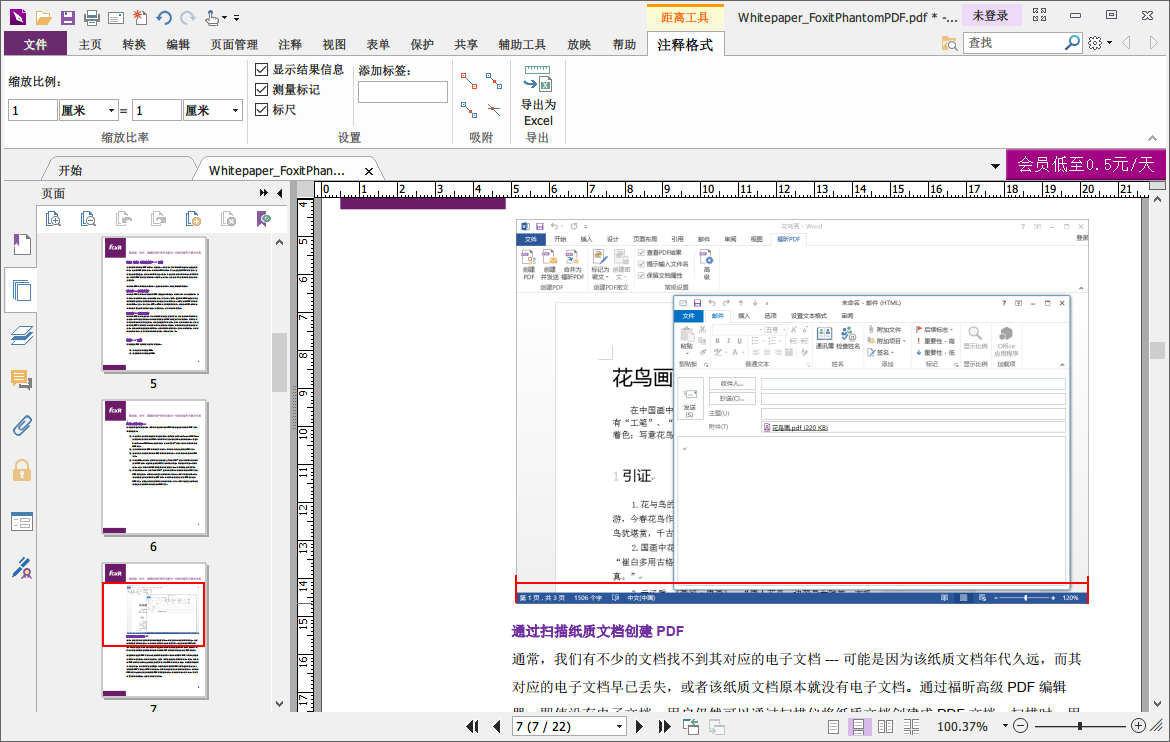Switch to the 注释格式 ribbon tab
The image size is (1170, 742).
pyautogui.click(x=685, y=45)
